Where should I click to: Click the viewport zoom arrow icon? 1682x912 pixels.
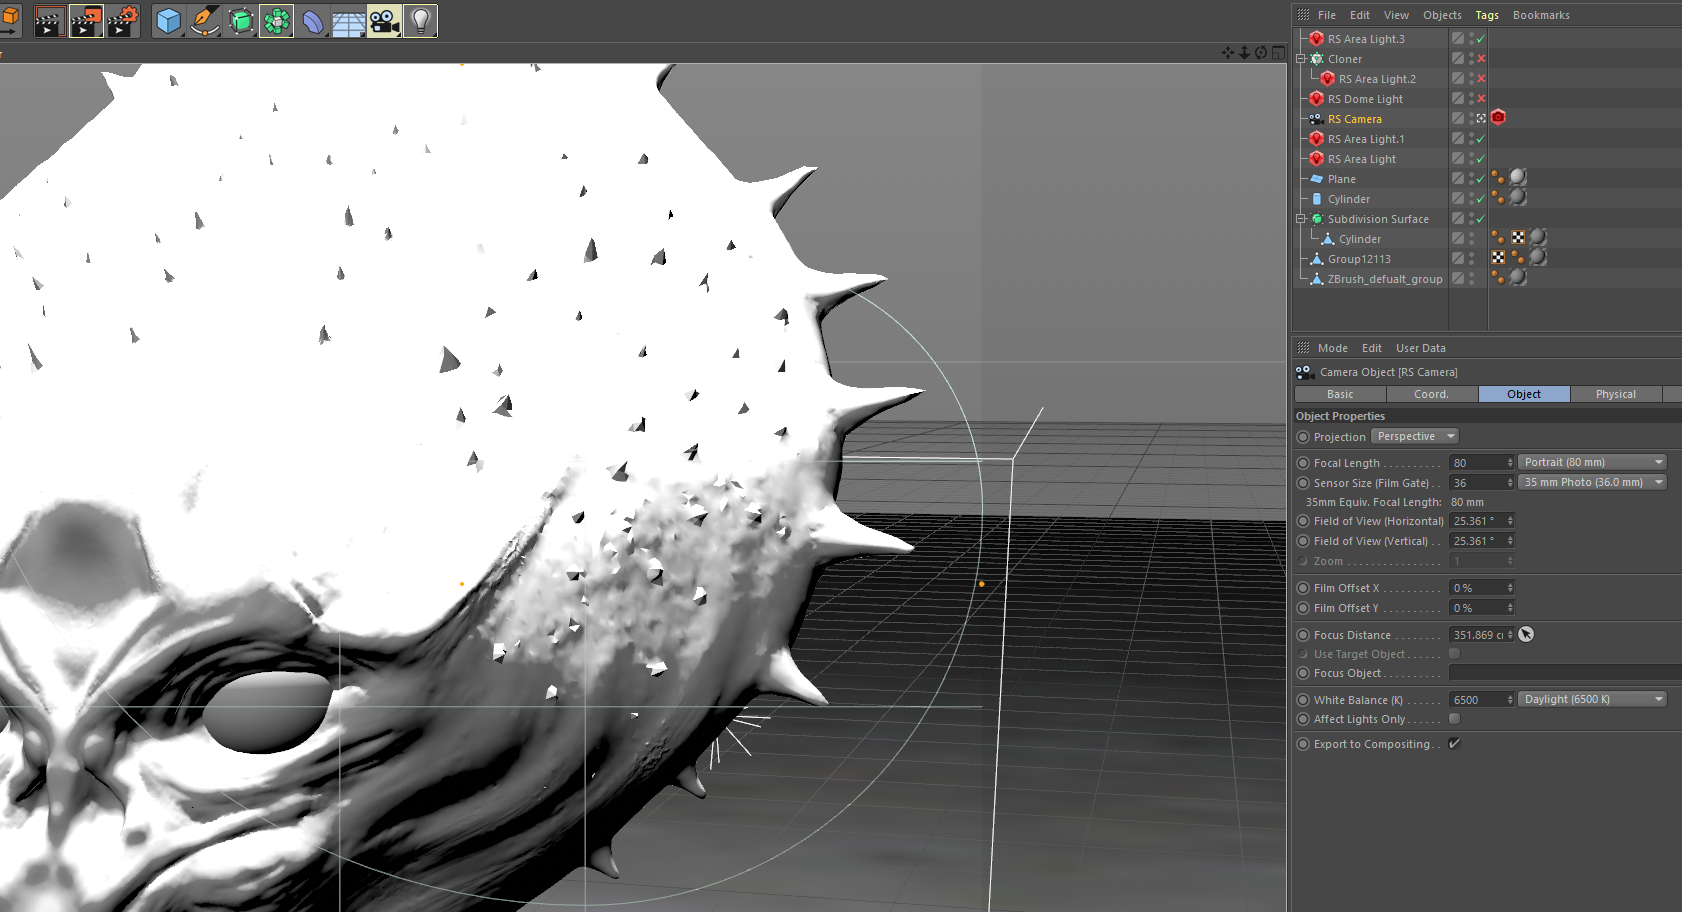[1244, 52]
